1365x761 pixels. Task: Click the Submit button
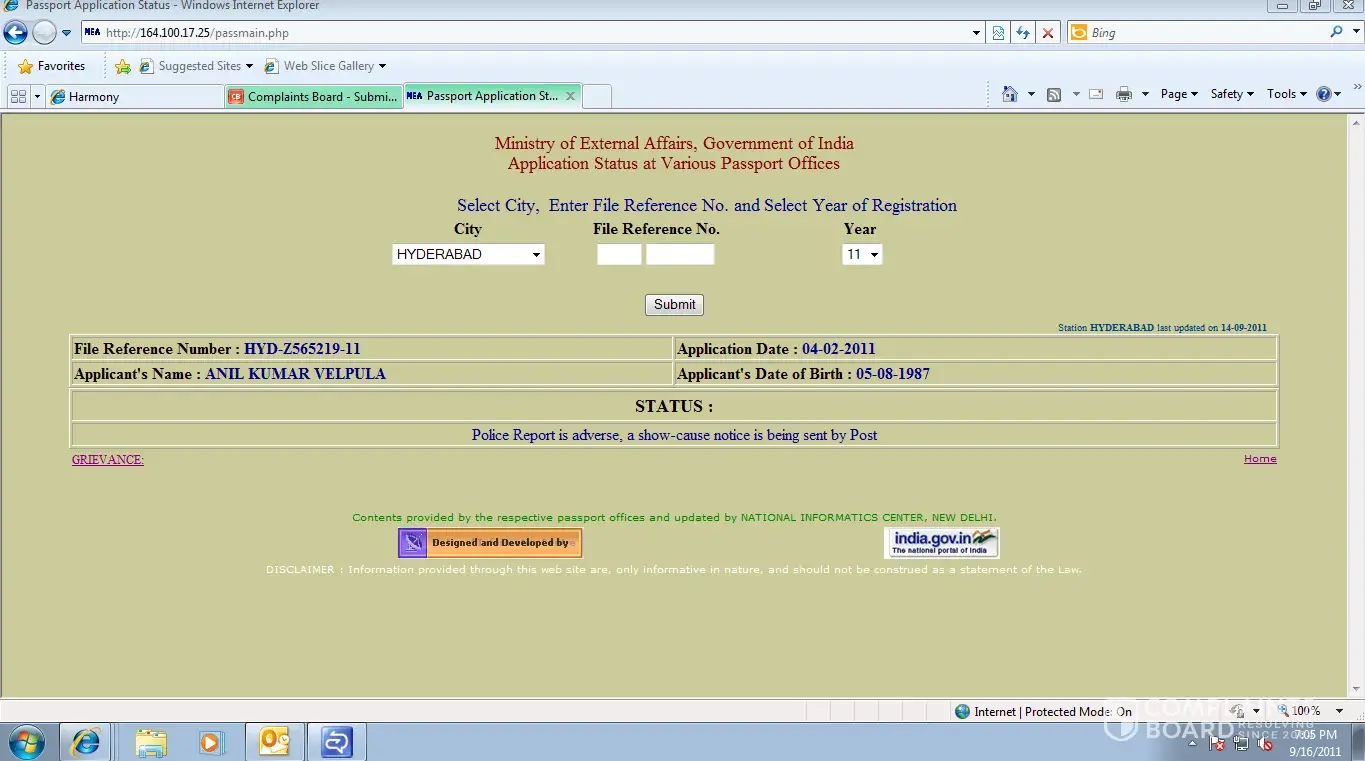pyautogui.click(x=674, y=305)
